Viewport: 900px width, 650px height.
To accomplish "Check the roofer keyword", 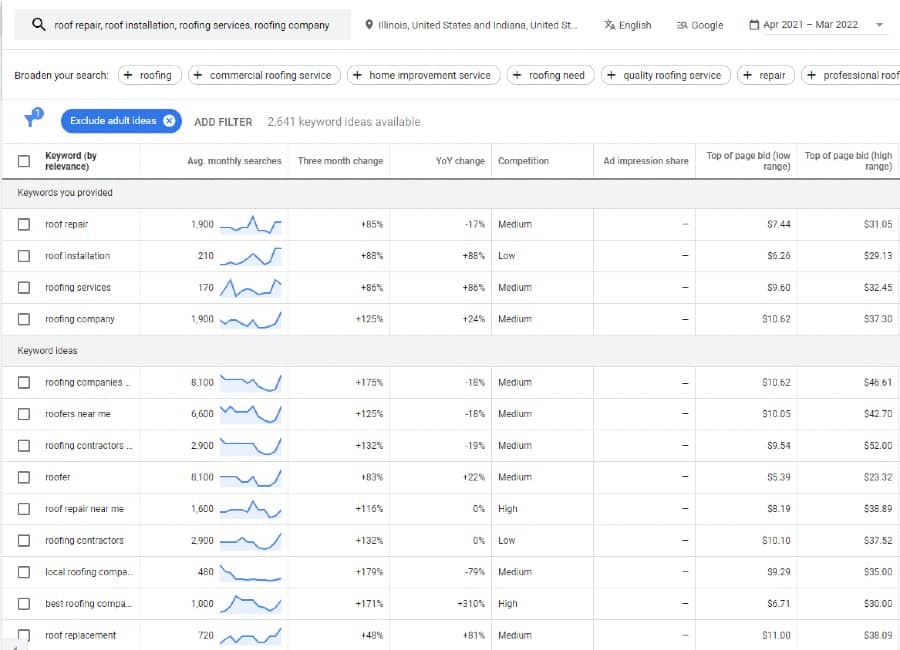I will [x=24, y=477].
